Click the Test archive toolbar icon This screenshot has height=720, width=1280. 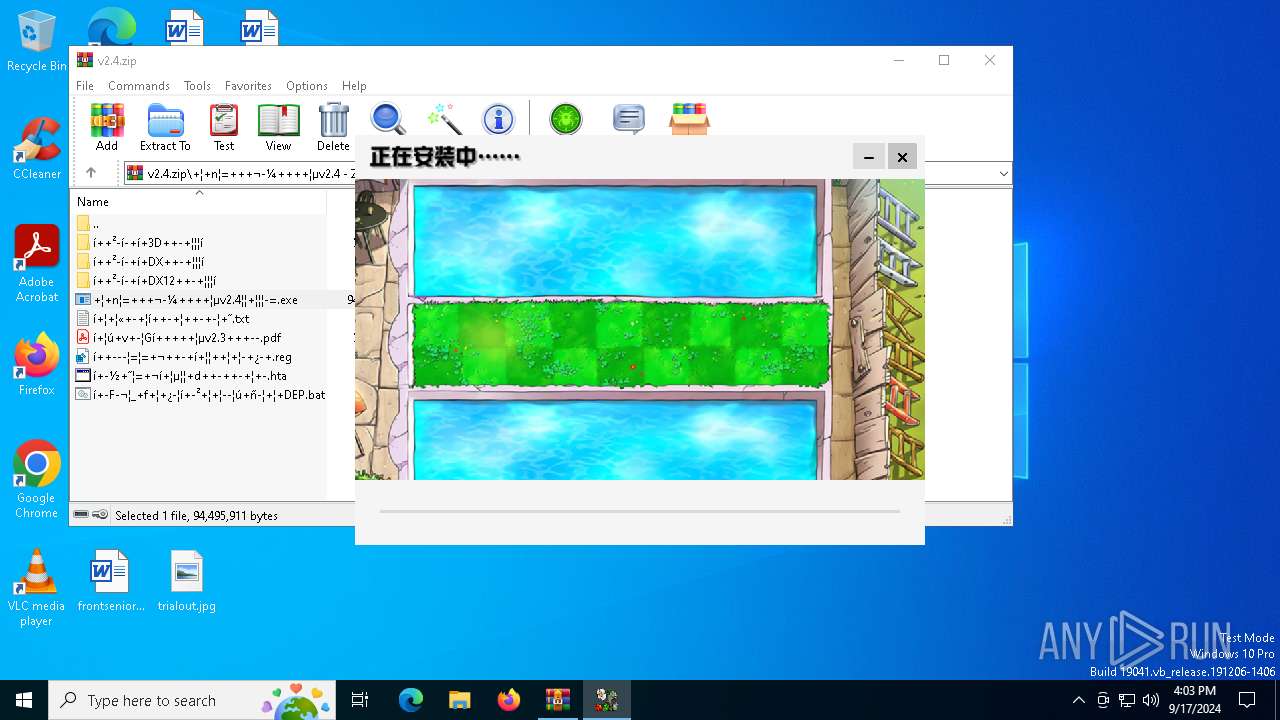[224, 126]
